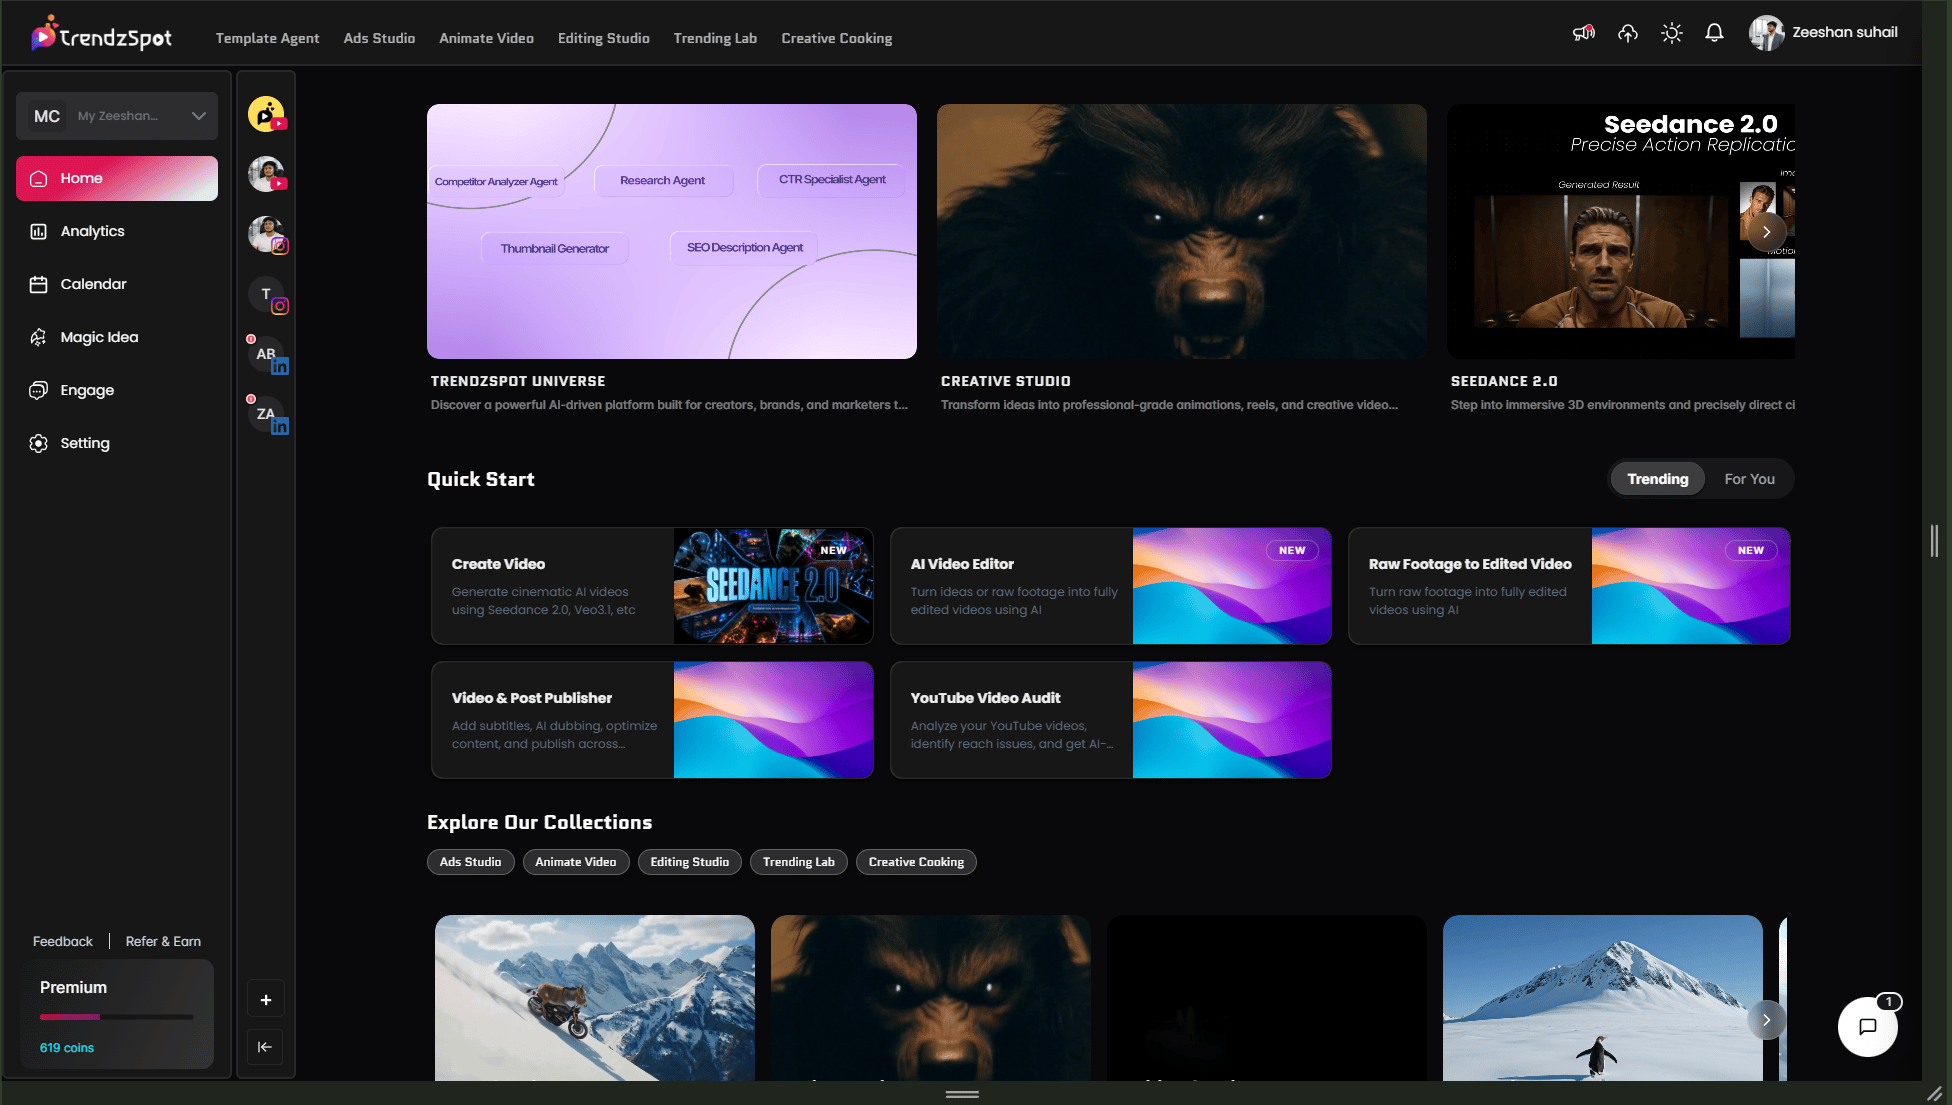Click the Competitor Analyzer Agent pill
Viewport: 1952px width, 1105px height.
coord(496,181)
